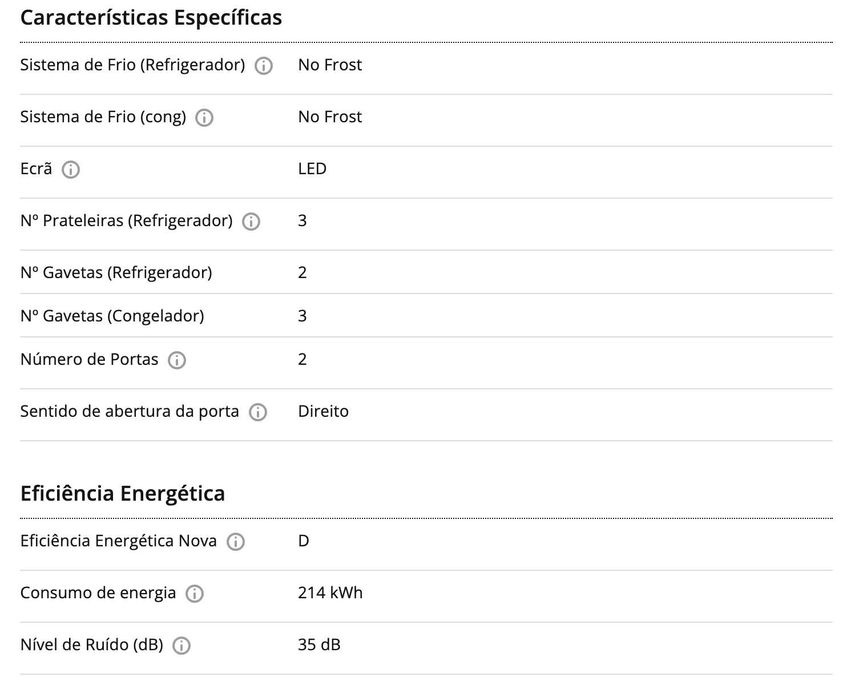
Task: Show info for Número de Portas
Action: click(177, 360)
